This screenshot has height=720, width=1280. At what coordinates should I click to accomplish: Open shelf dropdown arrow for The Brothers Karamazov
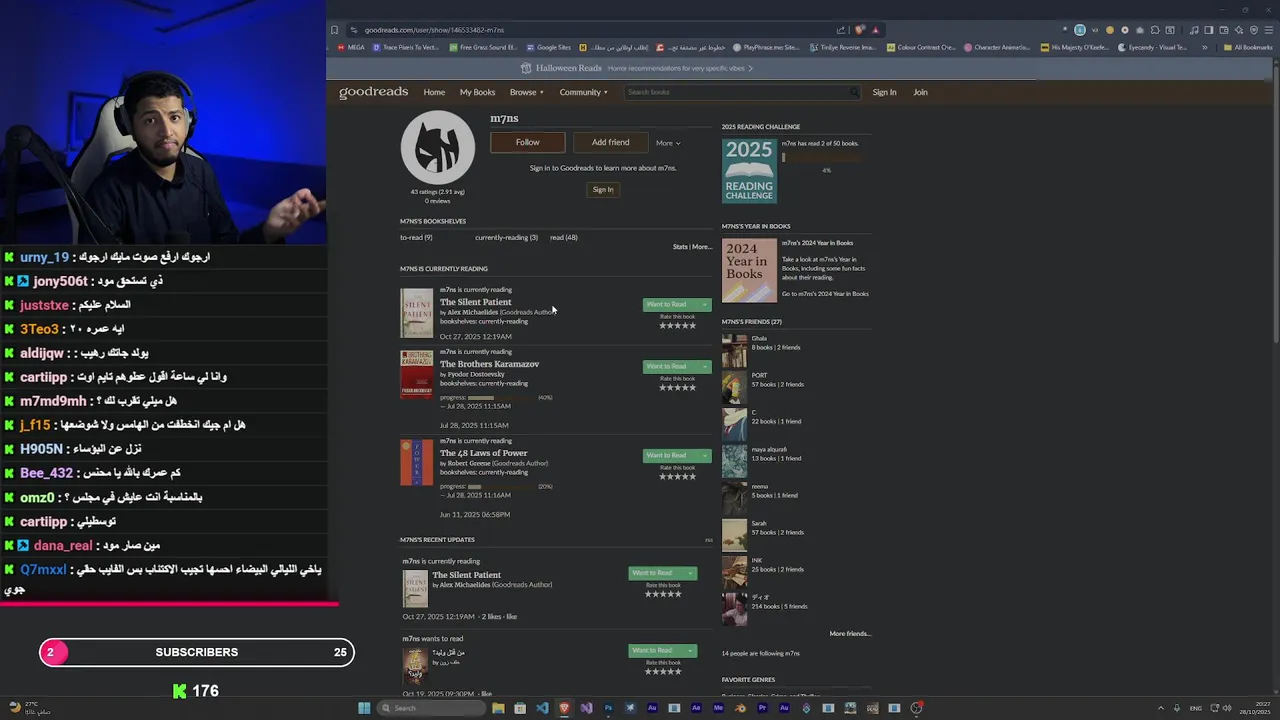pos(704,367)
